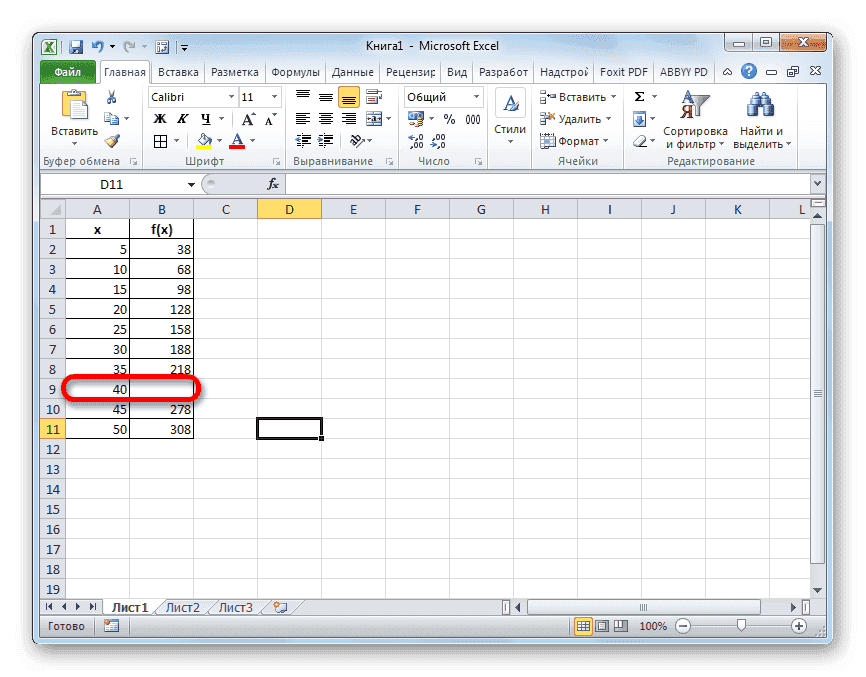Open the AutoSum Σ function
Viewport: 866px width, 677px height.
(x=638, y=96)
